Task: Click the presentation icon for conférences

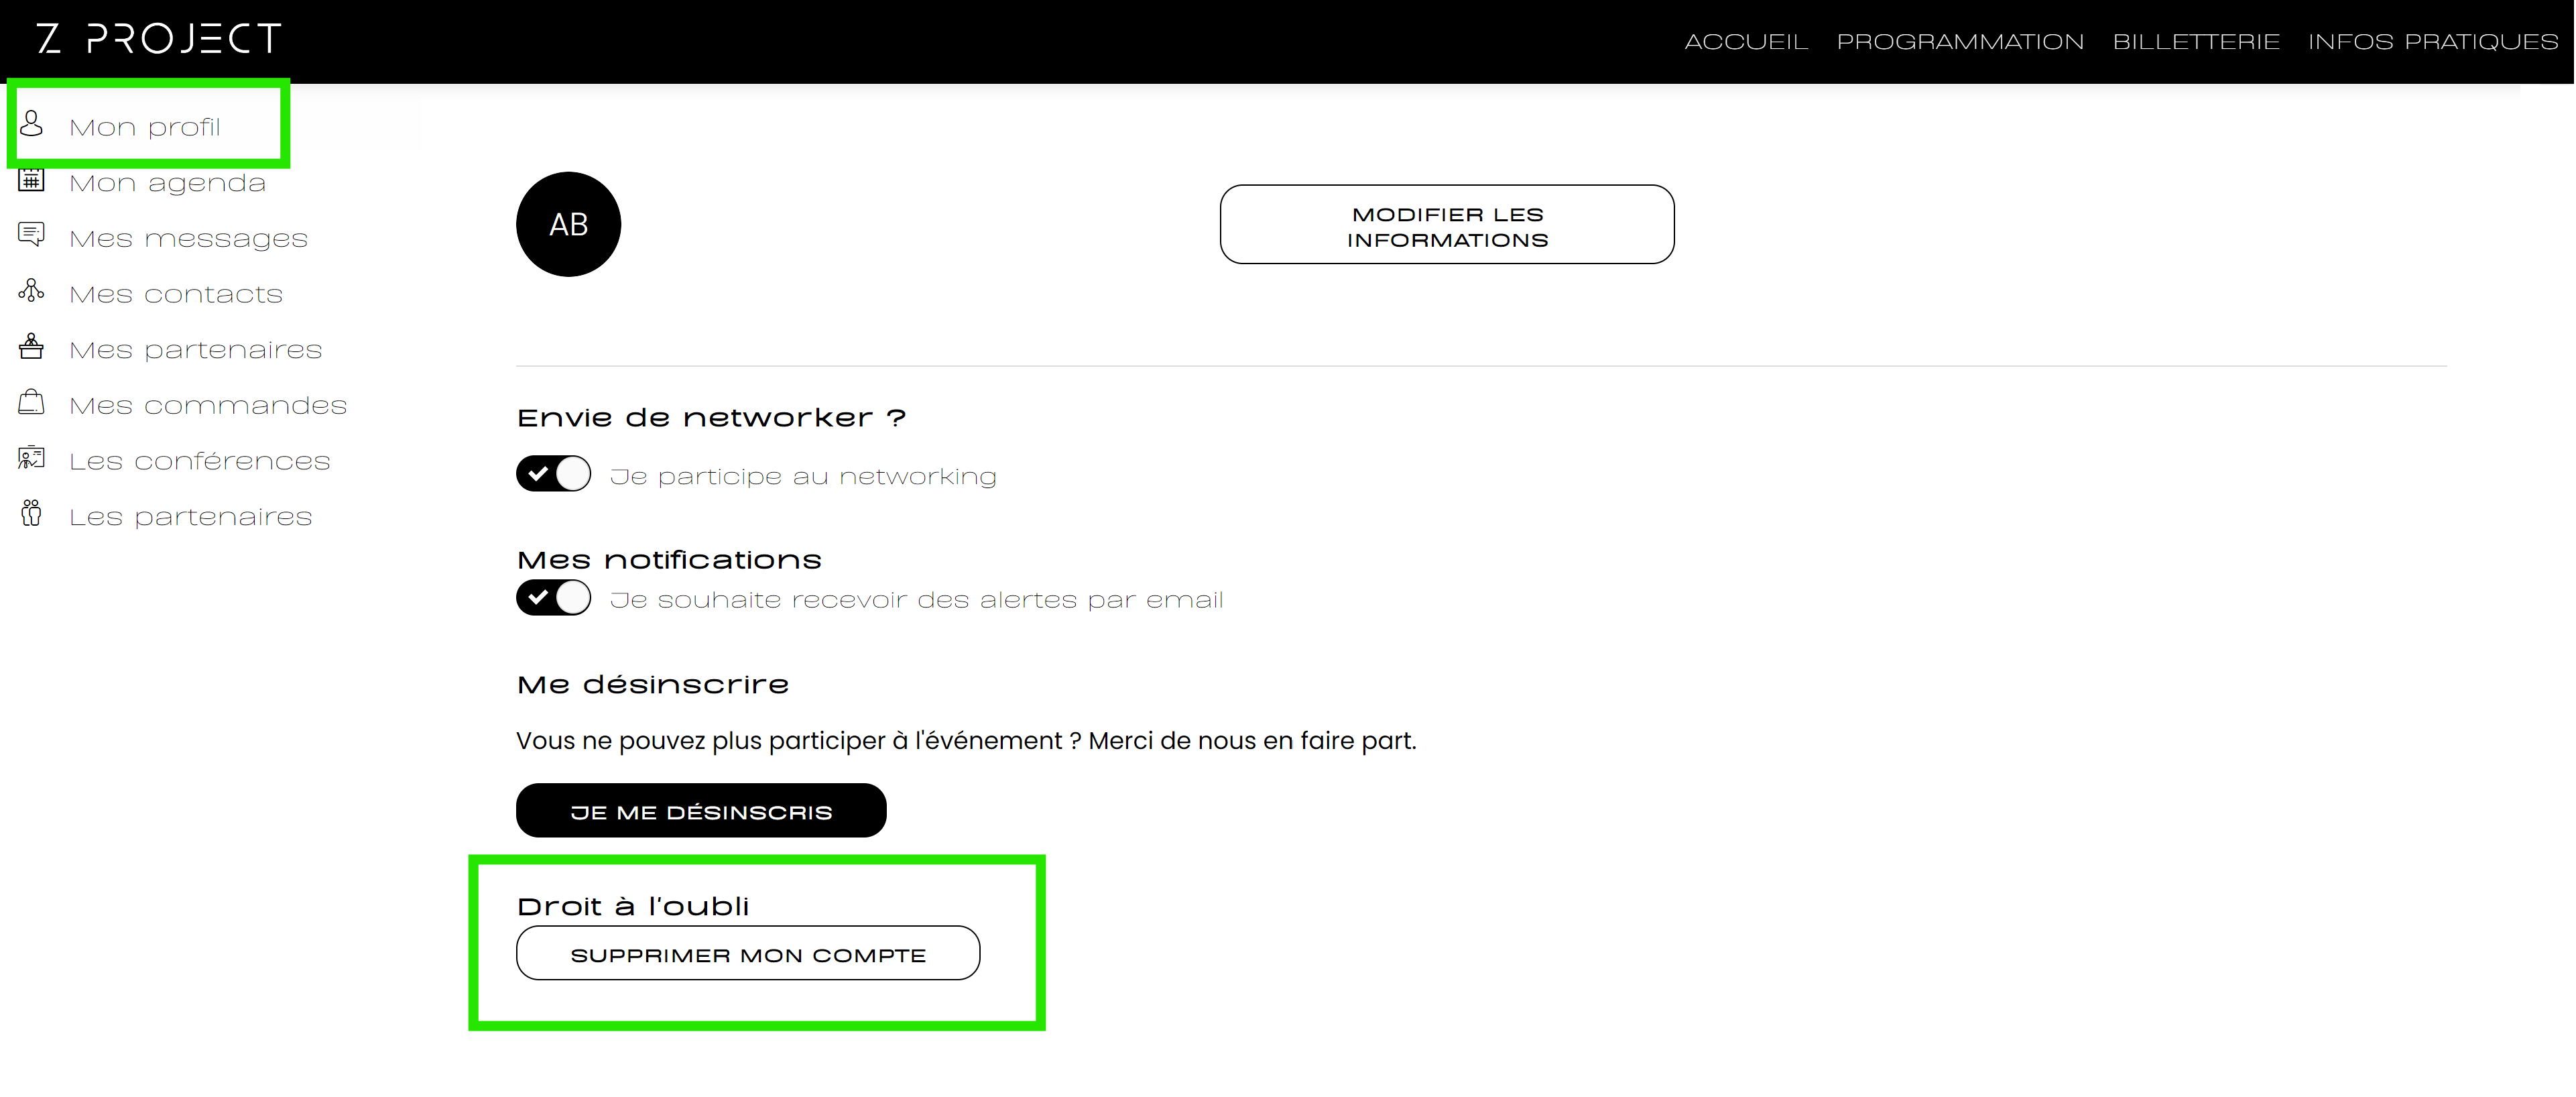Action: (x=32, y=458)
